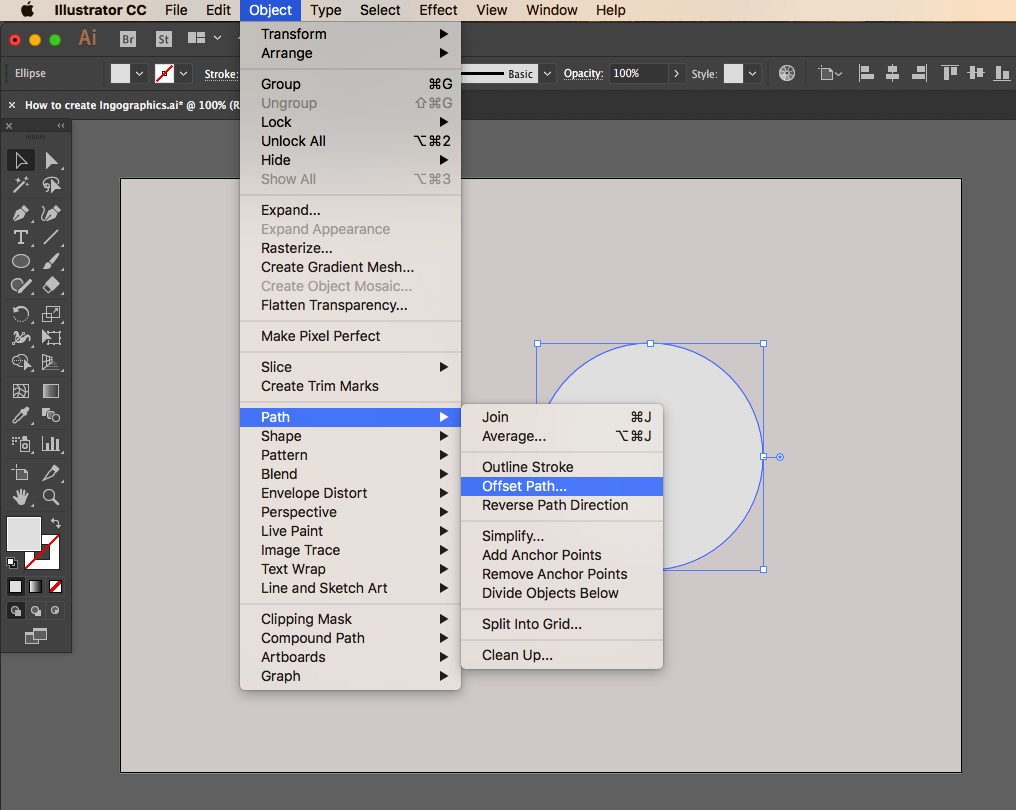Select the Direct Selection tool
This screenshot has width=1016, height=810.
(x=51, y=160)
